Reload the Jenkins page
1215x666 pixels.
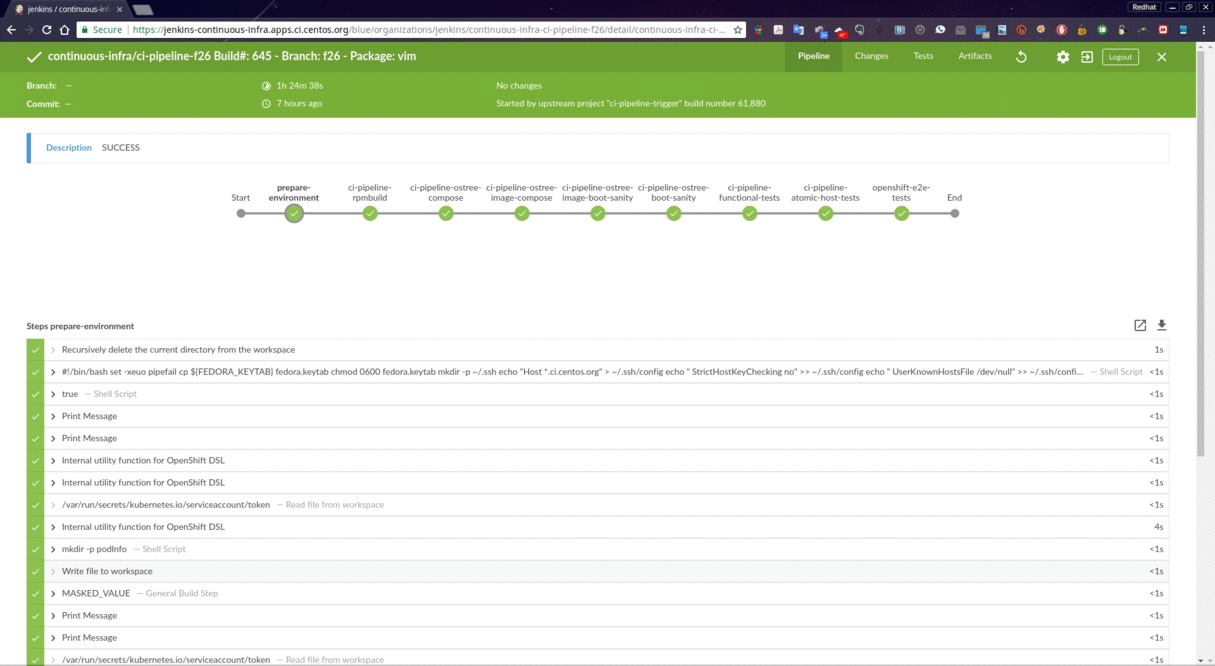click(x=47, y=30)
